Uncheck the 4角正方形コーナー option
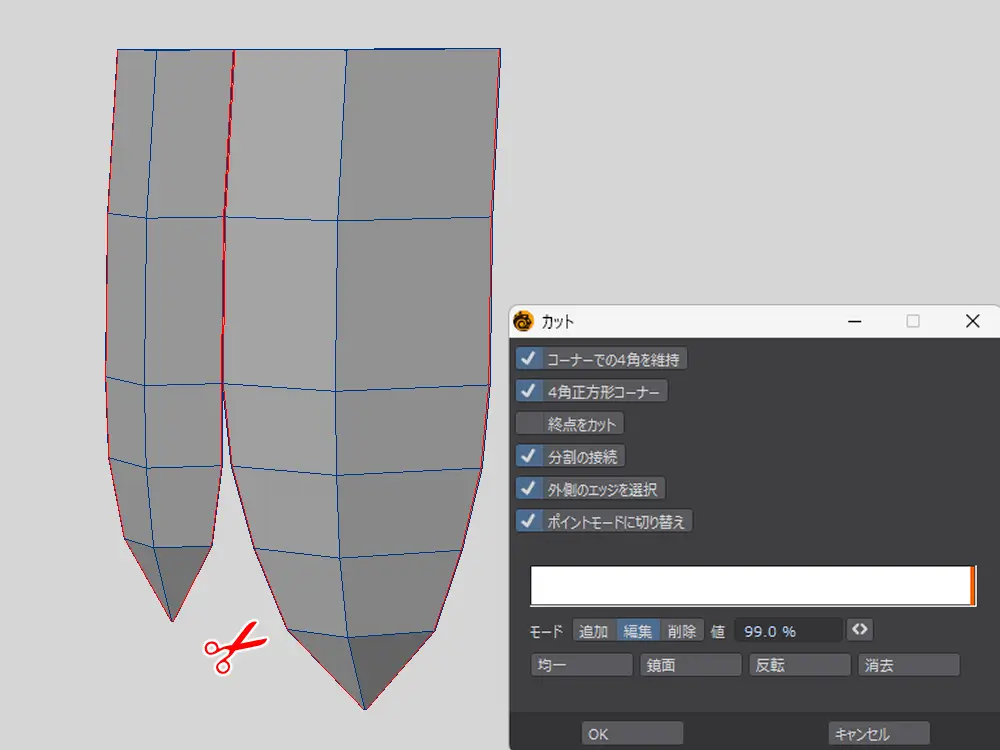This screenshot has width=1000, height=750. [x=528, y=391]
